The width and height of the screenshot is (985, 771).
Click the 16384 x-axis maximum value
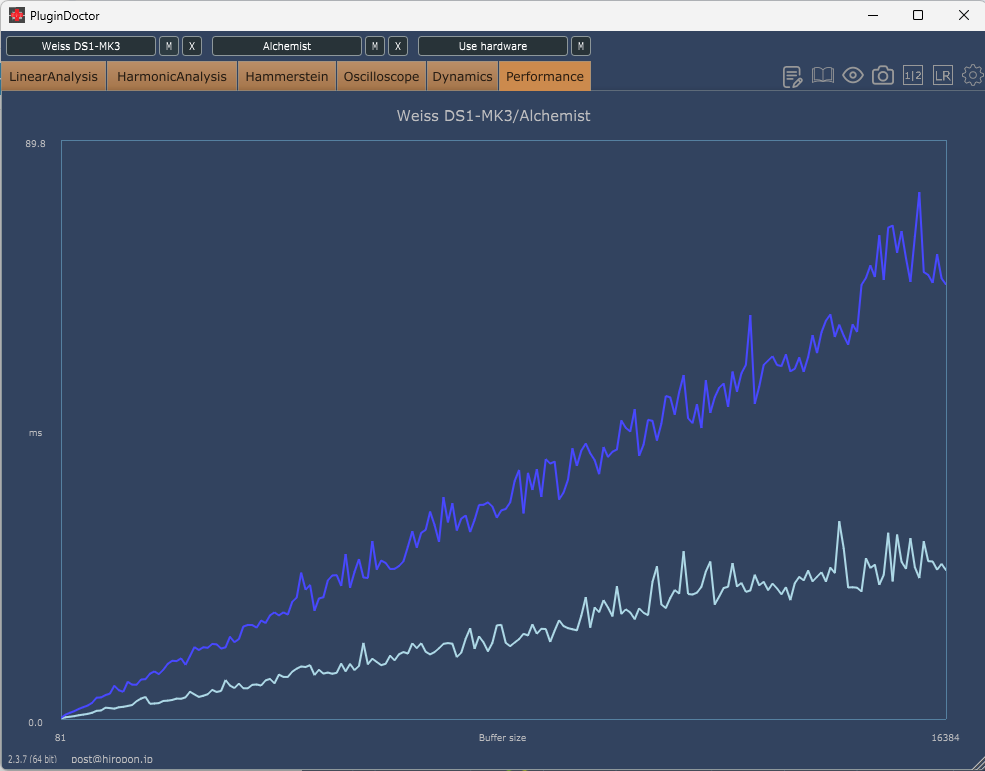coord(945,738)
